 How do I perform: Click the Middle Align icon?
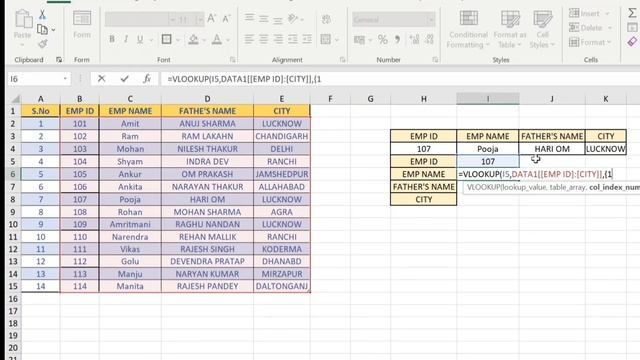[264, 18]
